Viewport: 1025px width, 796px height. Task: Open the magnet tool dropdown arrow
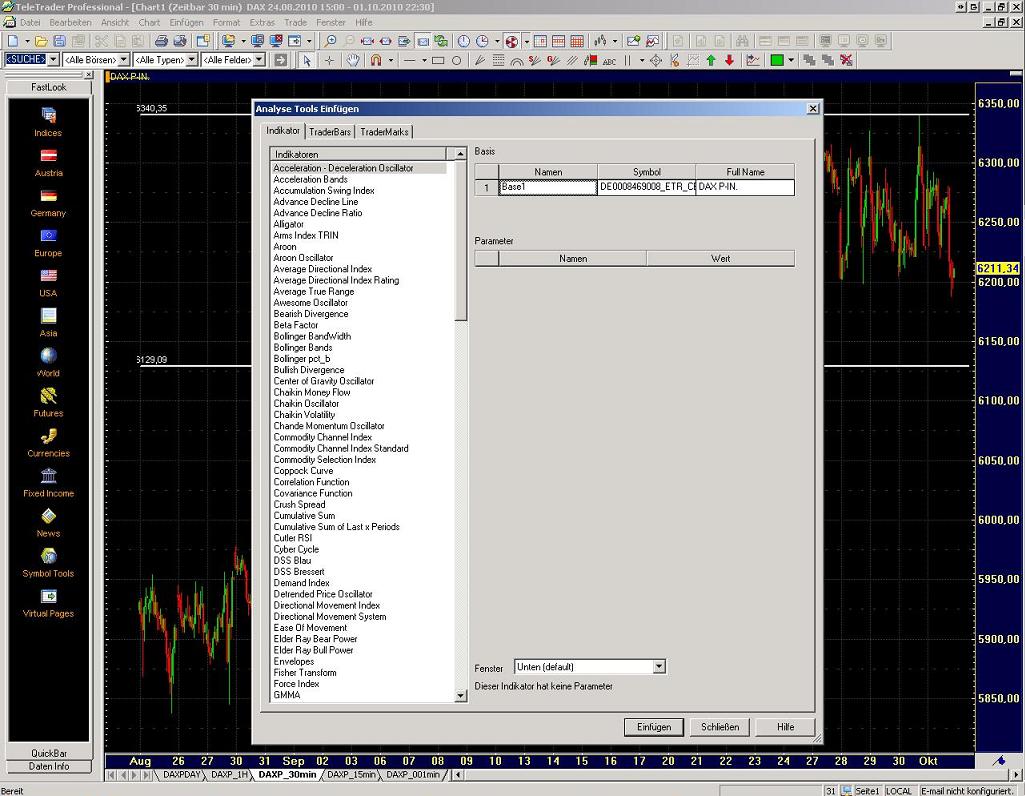(391, 60)
